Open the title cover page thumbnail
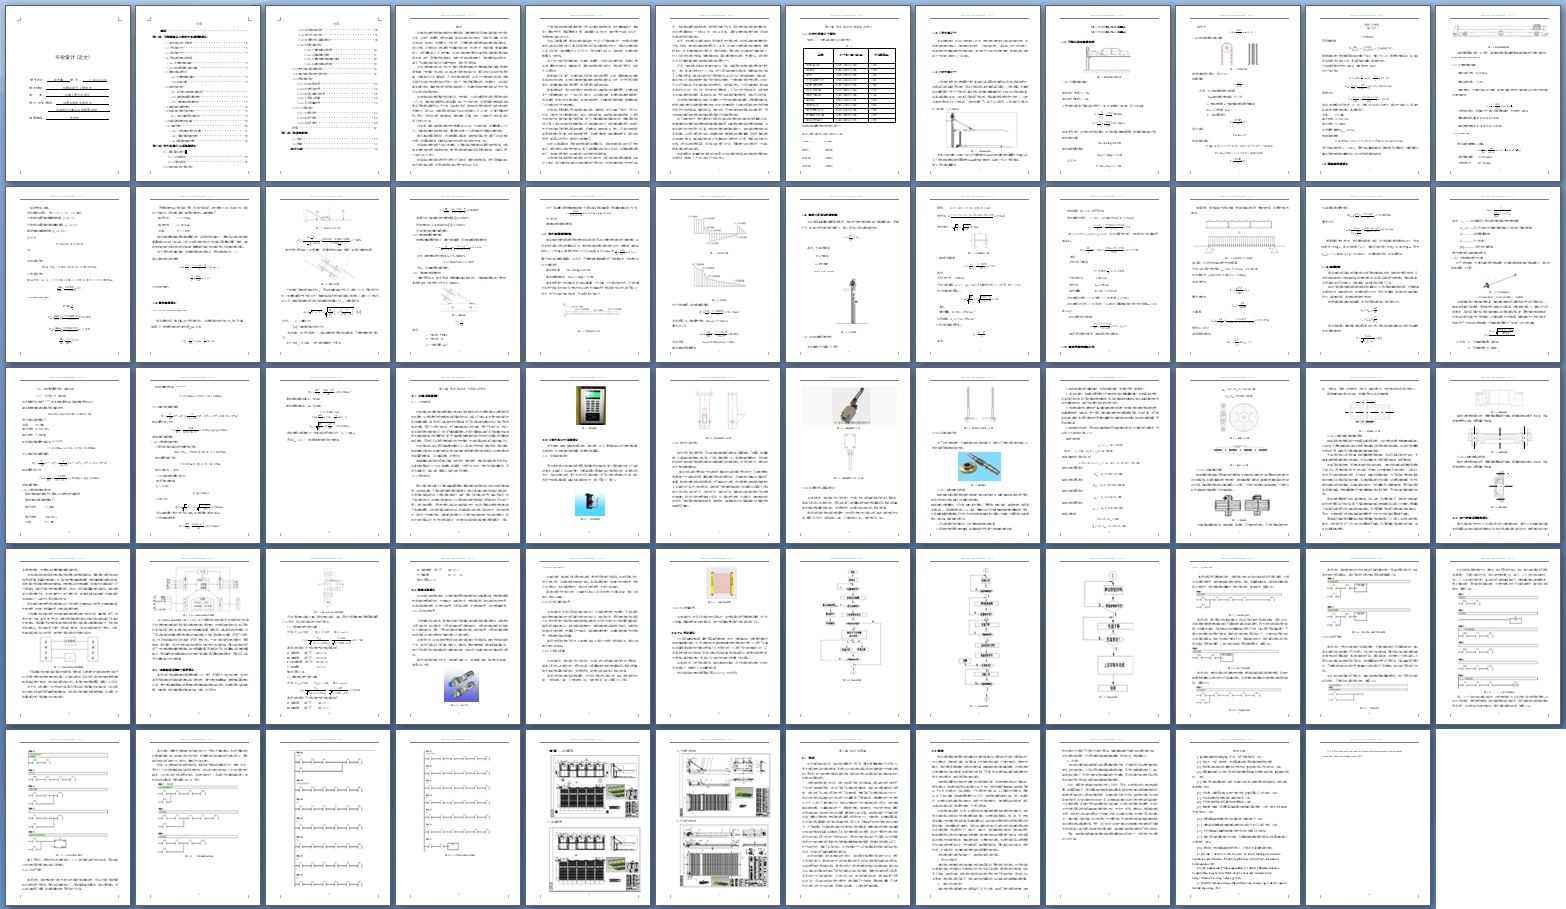The height and width of the screenshot is (909, 1566). pyautogui.click(x=68, y=94)
